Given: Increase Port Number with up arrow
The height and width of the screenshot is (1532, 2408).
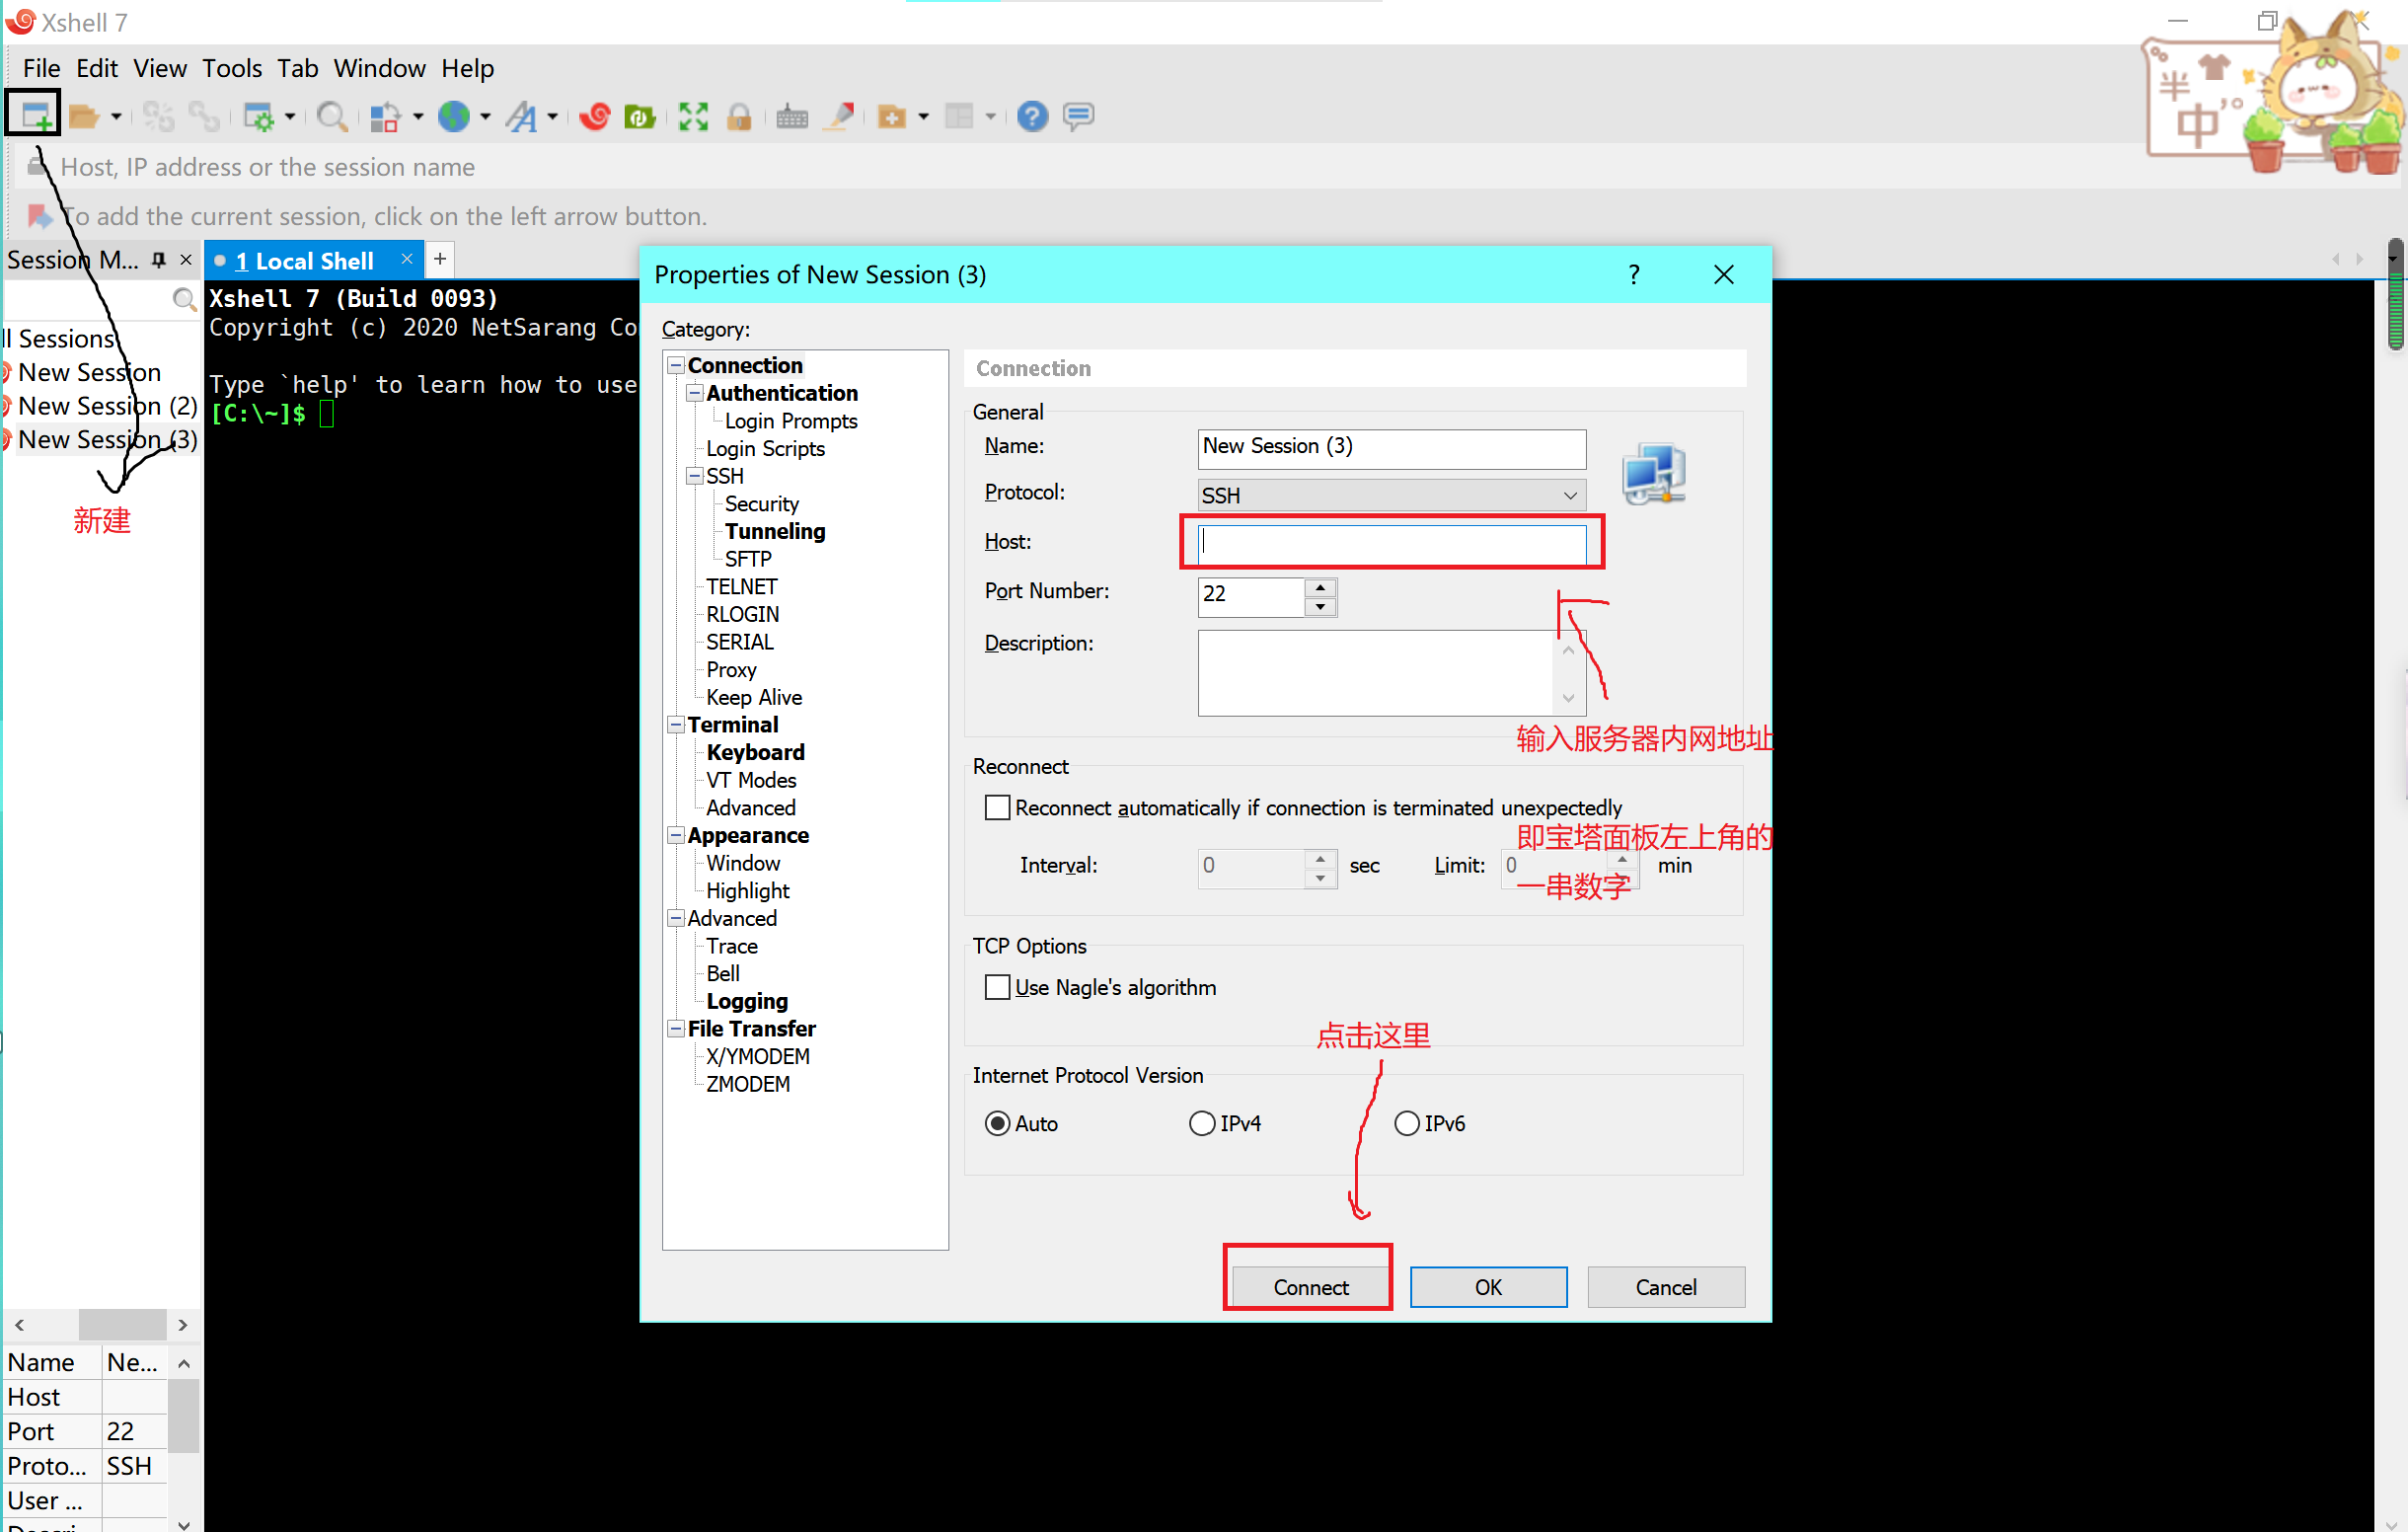Looking at the screenshot, I should coord(1320,587).
